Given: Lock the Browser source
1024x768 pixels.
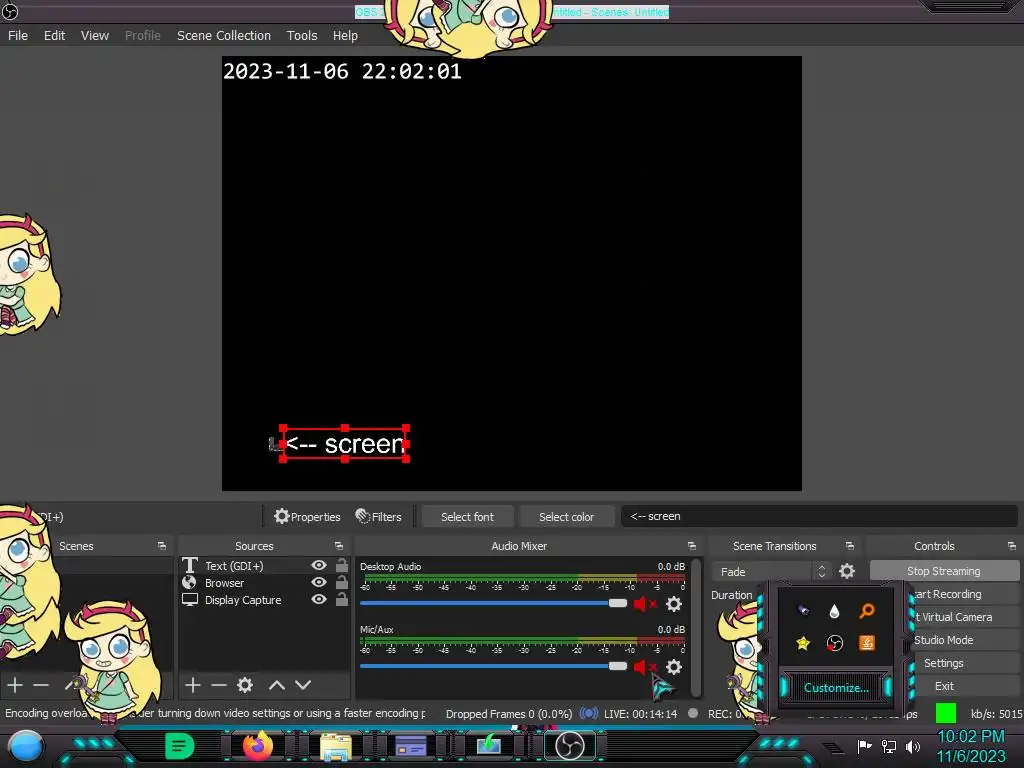Looking at the screenshot, I should tap(342, 583).
